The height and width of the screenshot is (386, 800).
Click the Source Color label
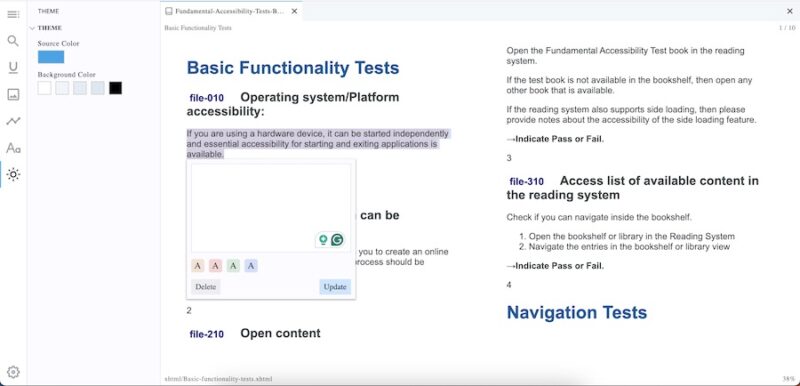59,44
